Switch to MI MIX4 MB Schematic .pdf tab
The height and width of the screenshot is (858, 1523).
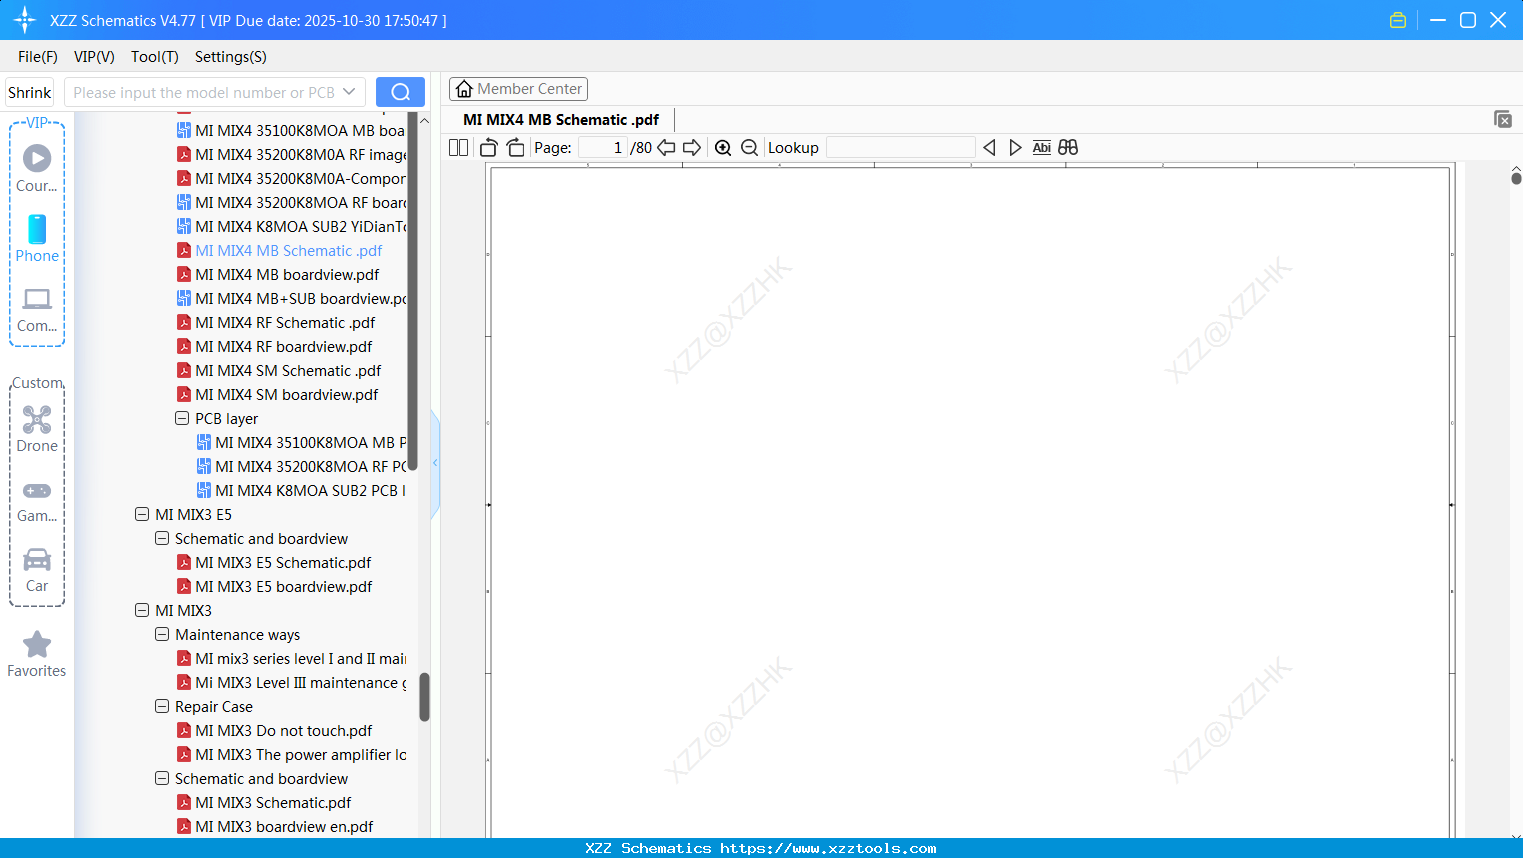click(561, 120)
